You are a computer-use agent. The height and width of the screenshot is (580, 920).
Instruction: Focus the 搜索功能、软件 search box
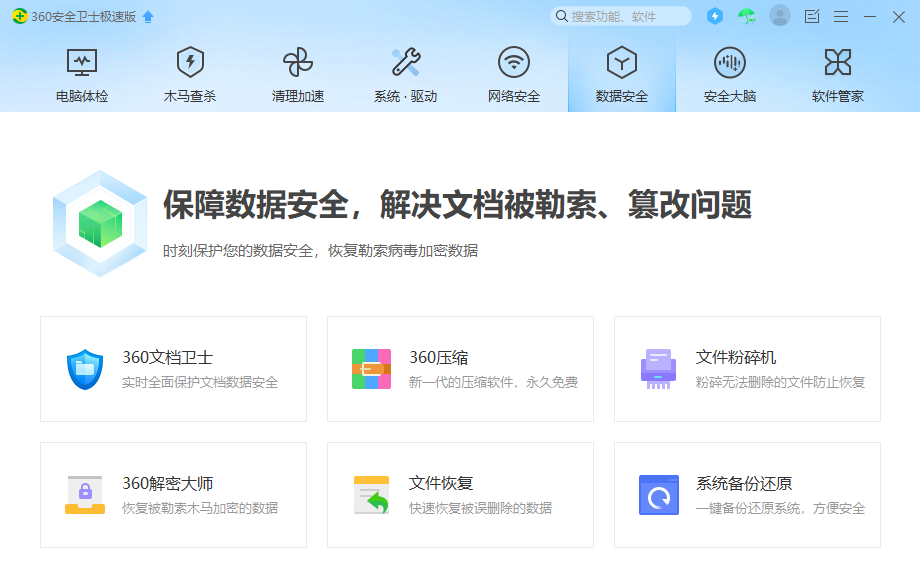pos(621,16)
